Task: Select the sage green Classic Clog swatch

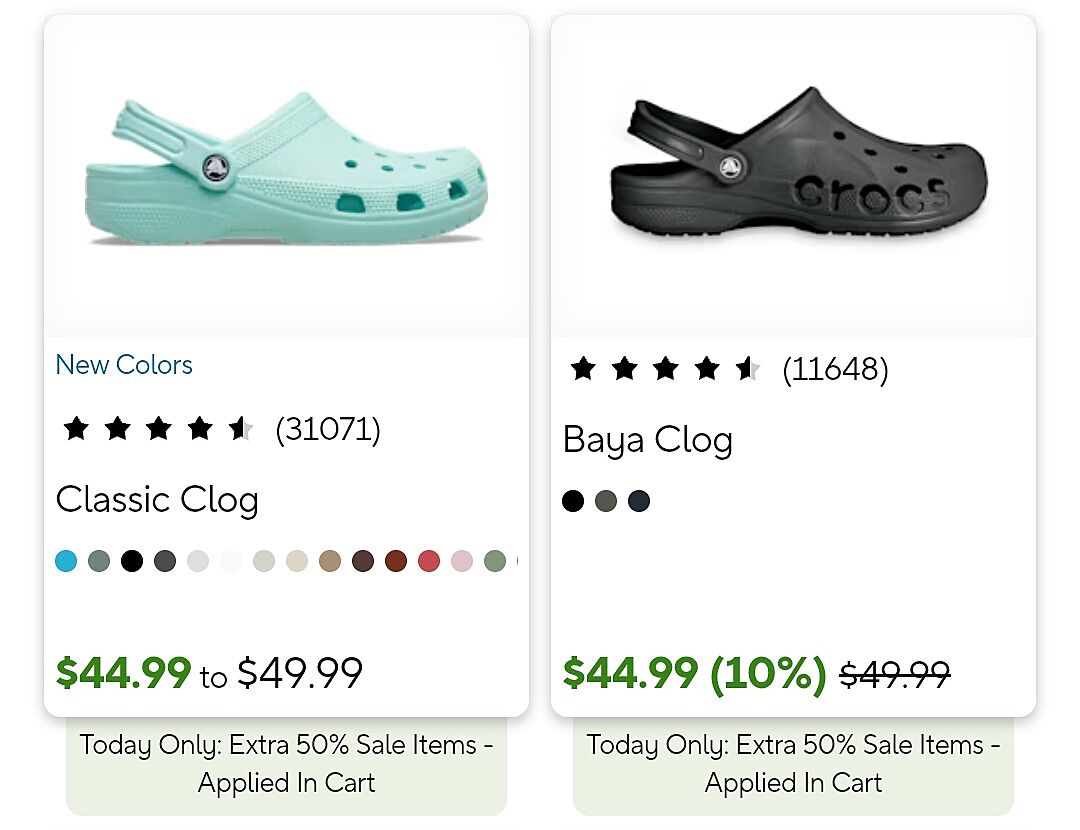Action: pos(495,561)
